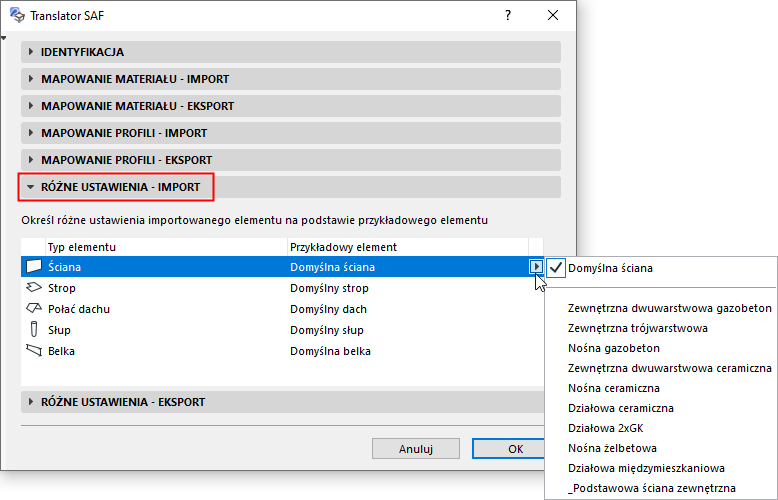The image size is (778, 500).
Task: Expand RÓŻNE USTAWIENIA - EKSPORT section
Action: click(x=283, y=402)
